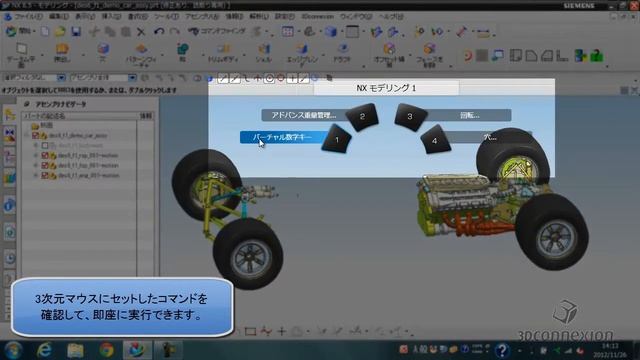640x360 pixels.
Task: Click the red measure tool icon
Action: (462, 31)
